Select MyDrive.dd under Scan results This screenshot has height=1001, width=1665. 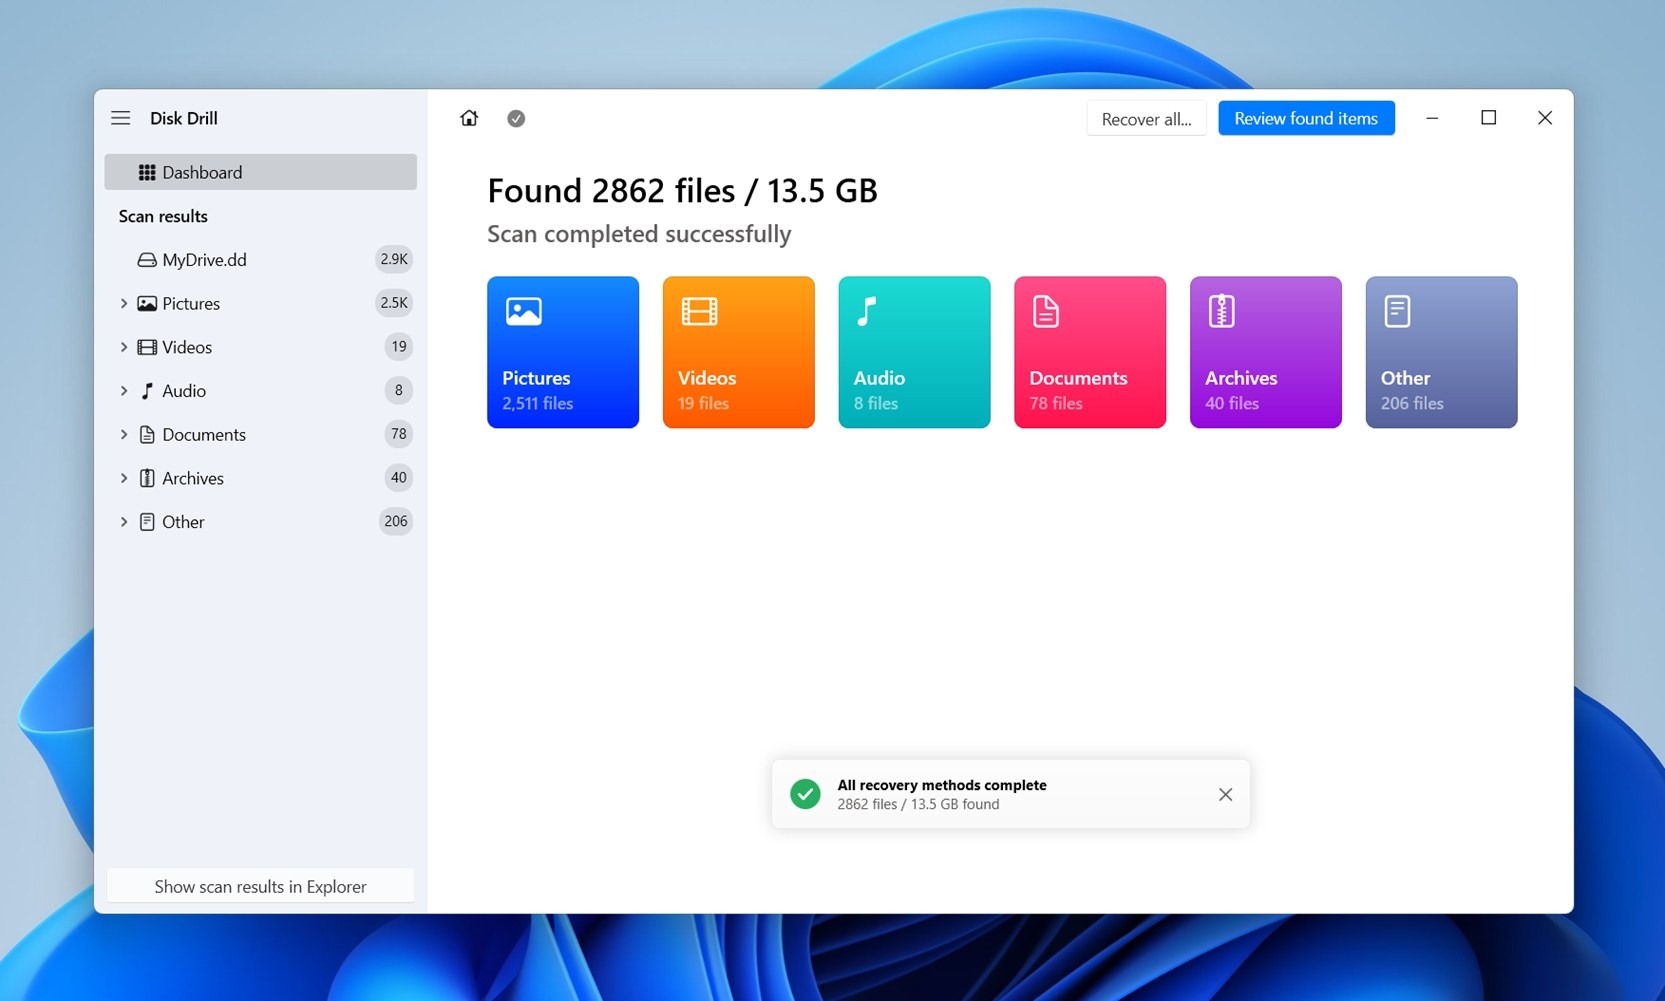204,260
